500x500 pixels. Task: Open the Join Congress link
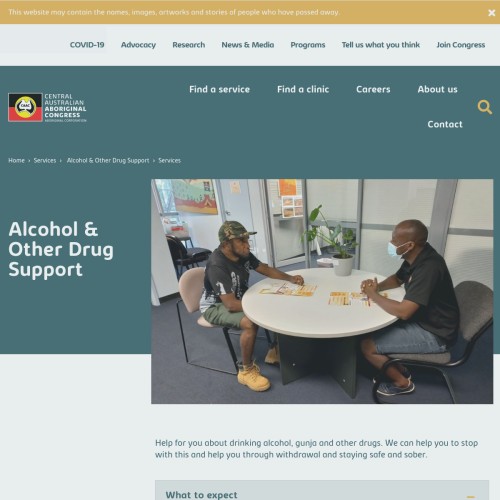[x=461, y=45]
